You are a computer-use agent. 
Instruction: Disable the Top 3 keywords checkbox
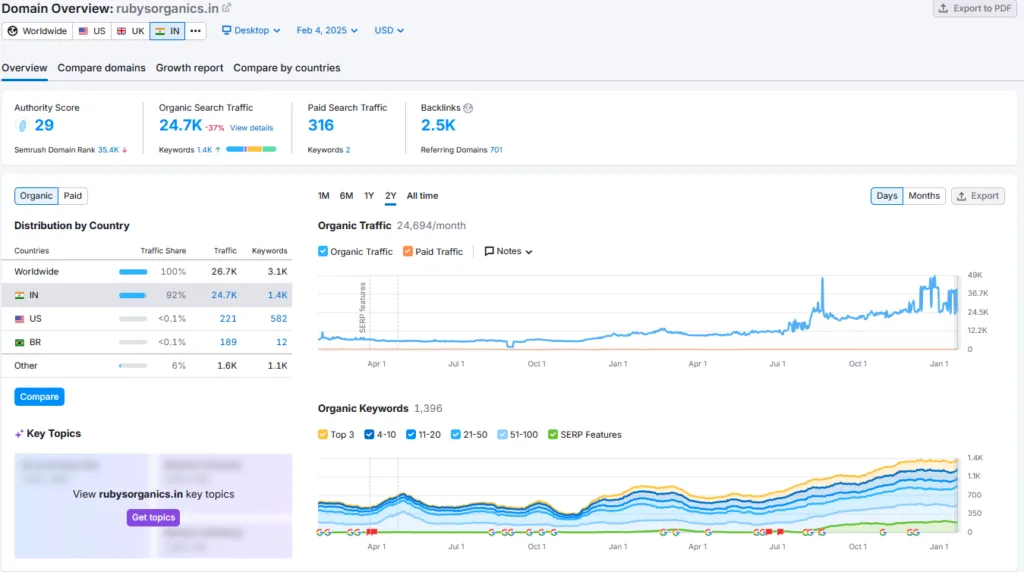click(x=323, y=434)
